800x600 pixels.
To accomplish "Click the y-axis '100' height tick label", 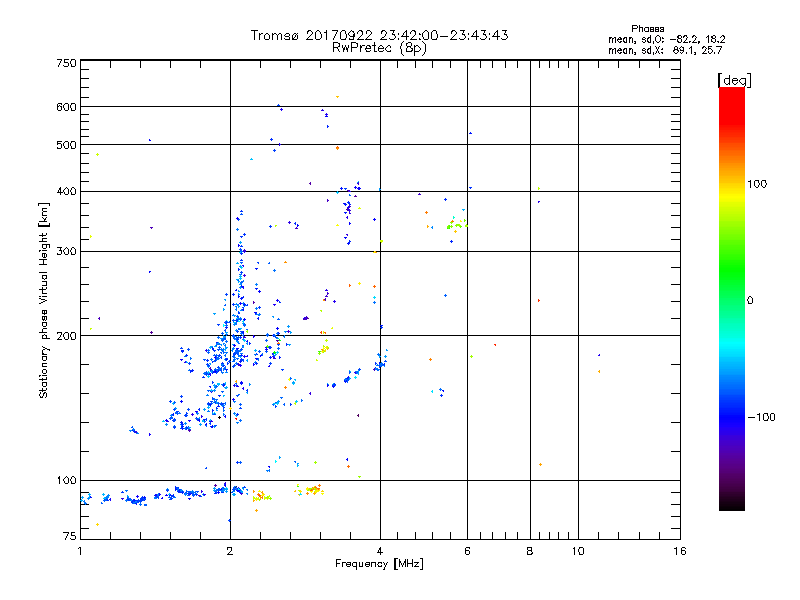I will (x=66, y=480).
